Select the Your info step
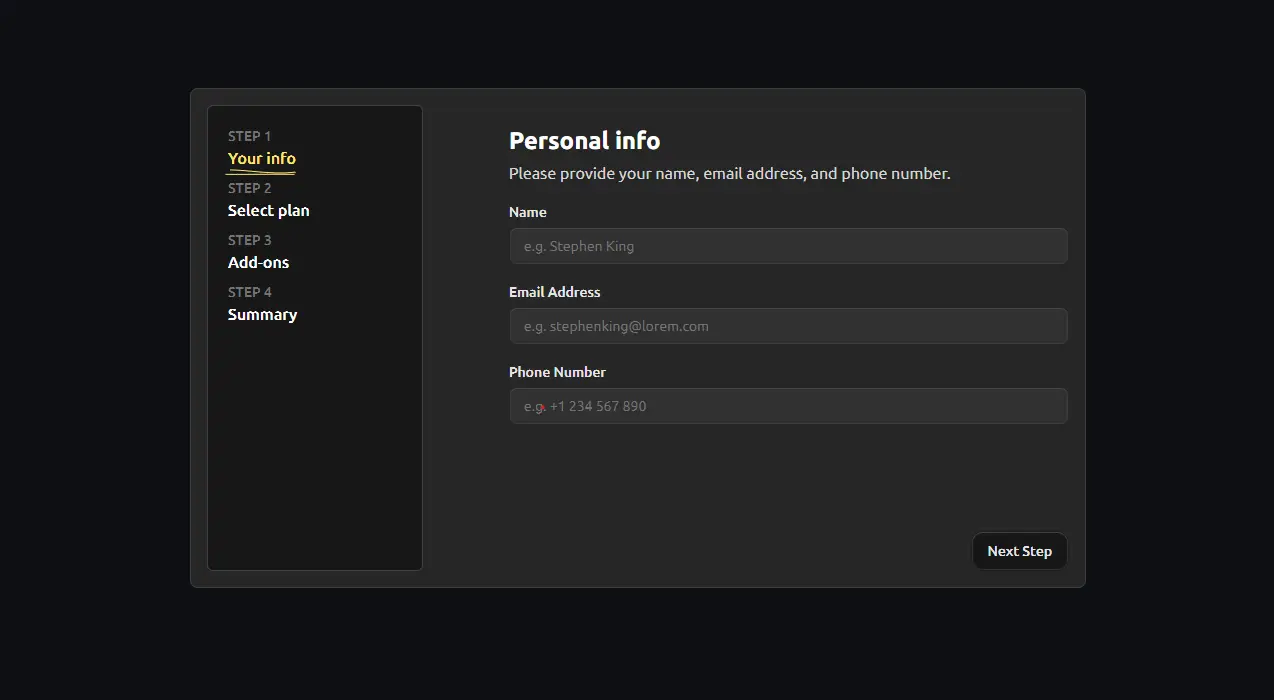1274x700 pixels. point(262,158)
